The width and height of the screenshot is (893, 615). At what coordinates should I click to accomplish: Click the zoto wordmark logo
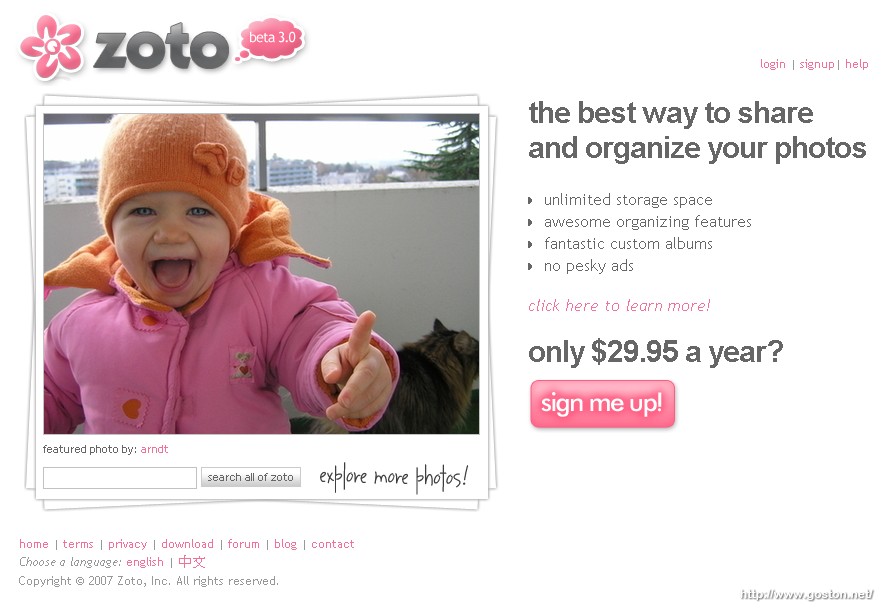161,48
